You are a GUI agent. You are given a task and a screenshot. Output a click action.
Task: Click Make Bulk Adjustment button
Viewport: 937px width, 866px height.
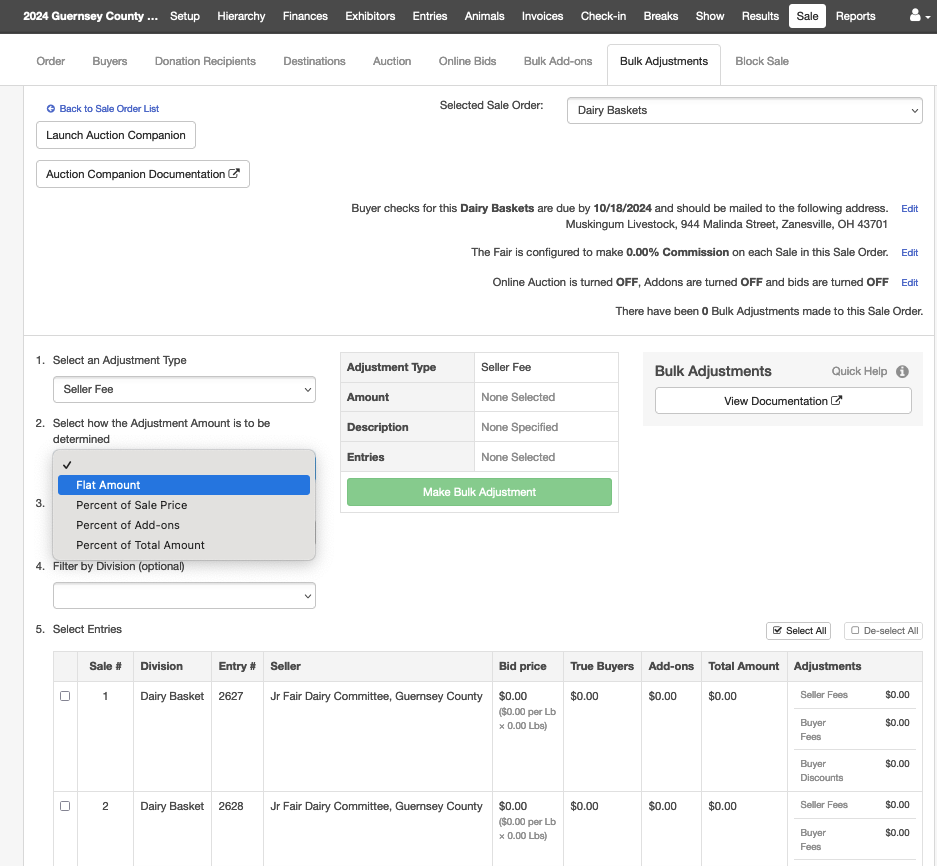tap(479, 492)
